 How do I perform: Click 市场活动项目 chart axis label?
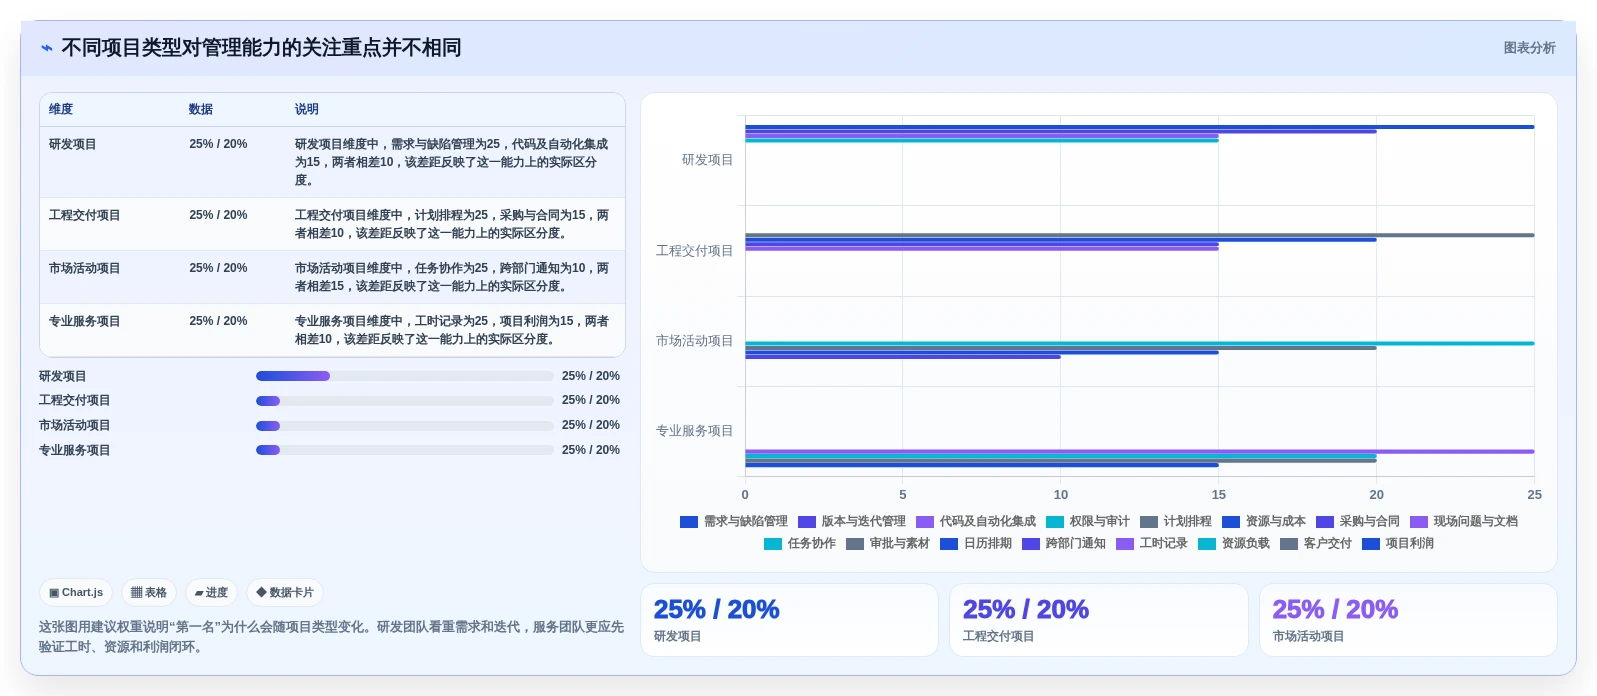(x=694, y=341)
